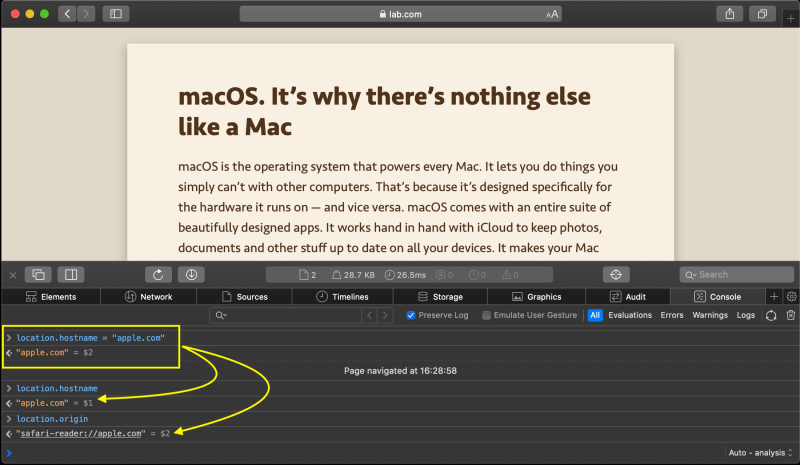Switch to the Graphics tab
This screenshot has width=800, height=465.
pos(536,297)
